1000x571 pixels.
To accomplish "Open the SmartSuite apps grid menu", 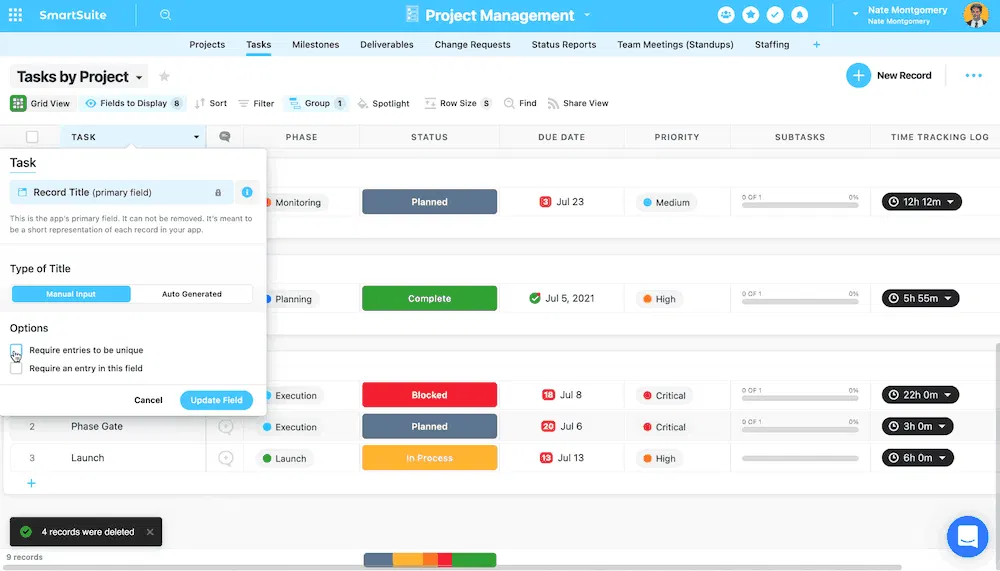I will tap(15, 15).
